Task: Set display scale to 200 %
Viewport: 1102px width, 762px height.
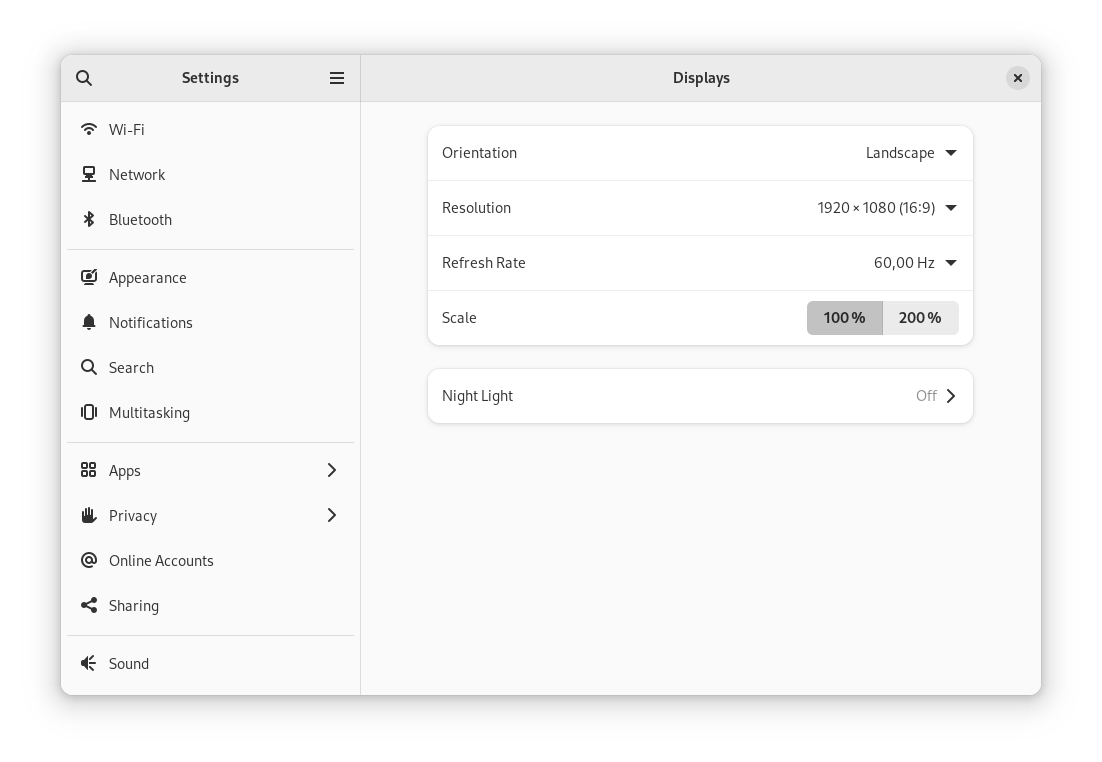Action: [920, 318]
